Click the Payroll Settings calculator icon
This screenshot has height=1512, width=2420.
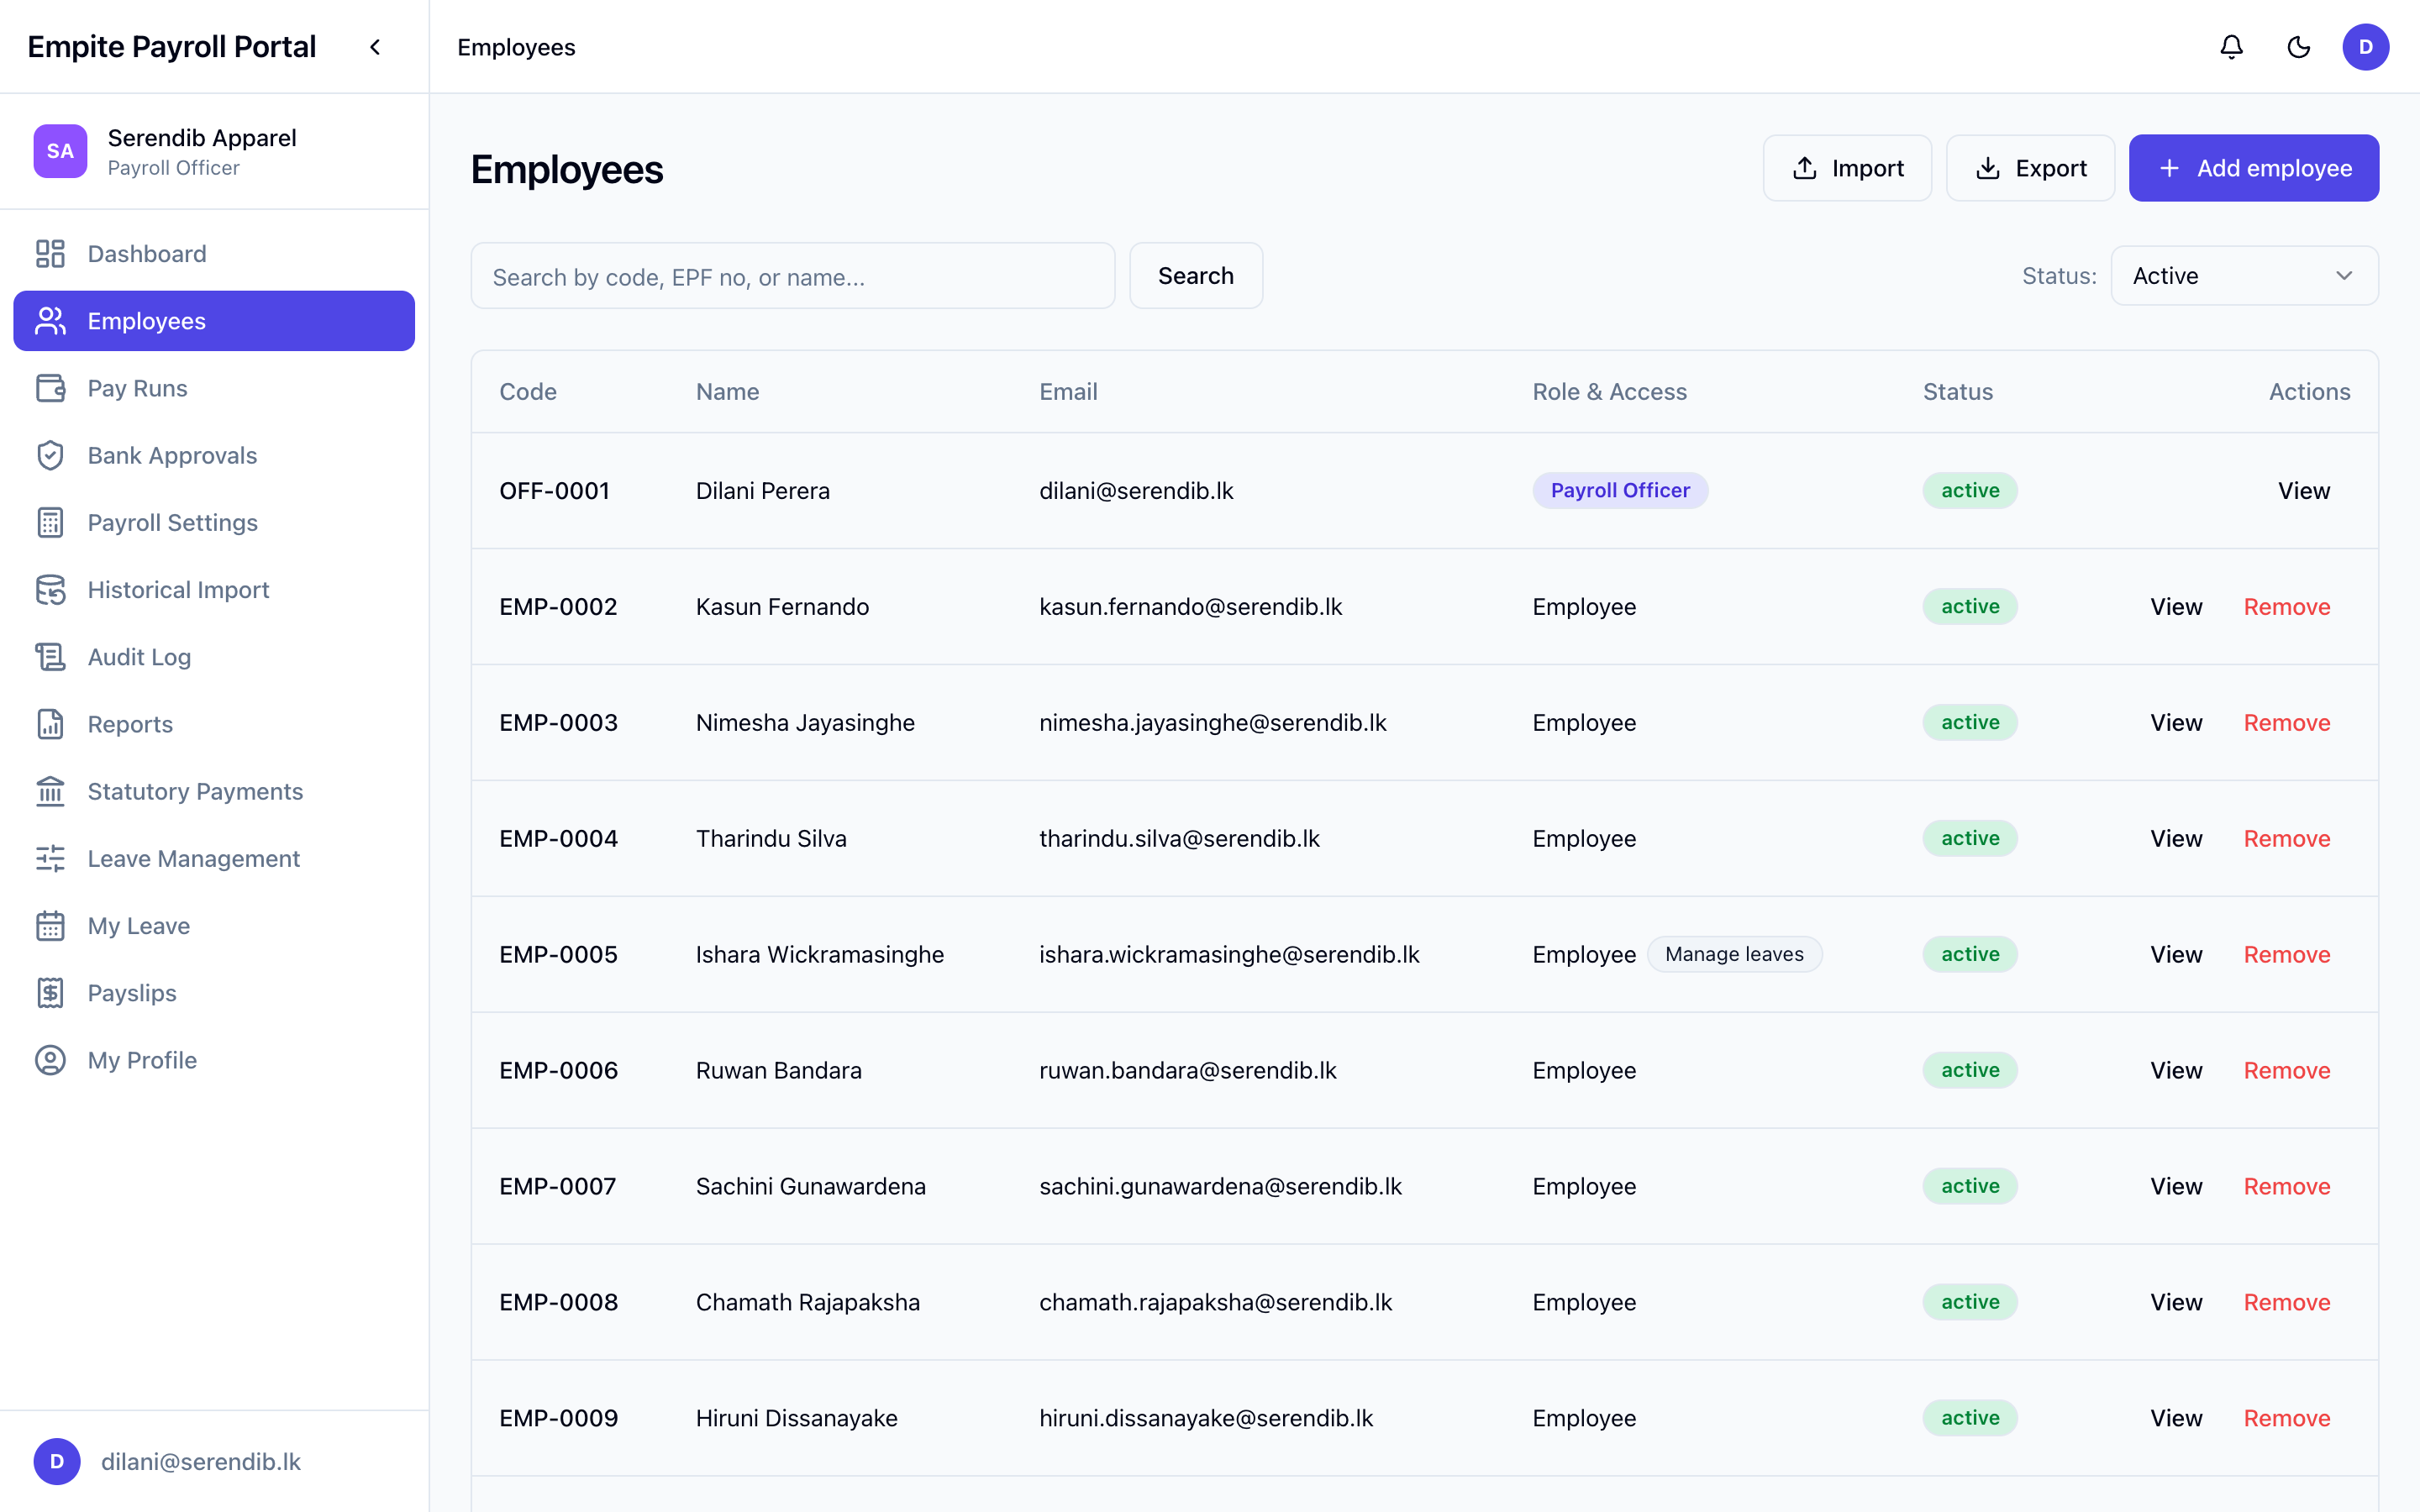coord(50,522)
